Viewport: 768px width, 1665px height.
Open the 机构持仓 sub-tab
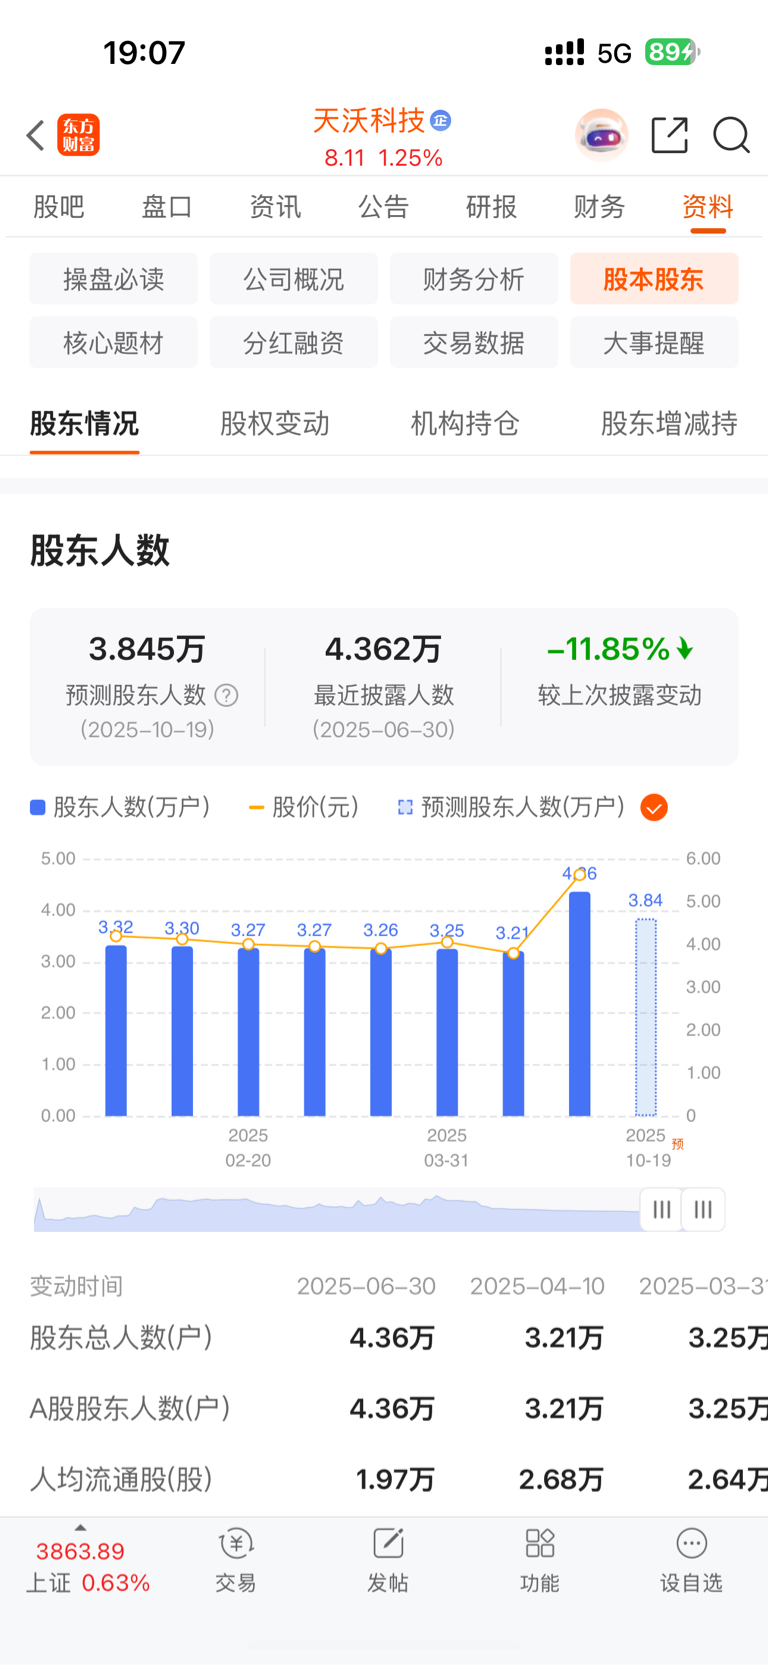coord(465,424)
